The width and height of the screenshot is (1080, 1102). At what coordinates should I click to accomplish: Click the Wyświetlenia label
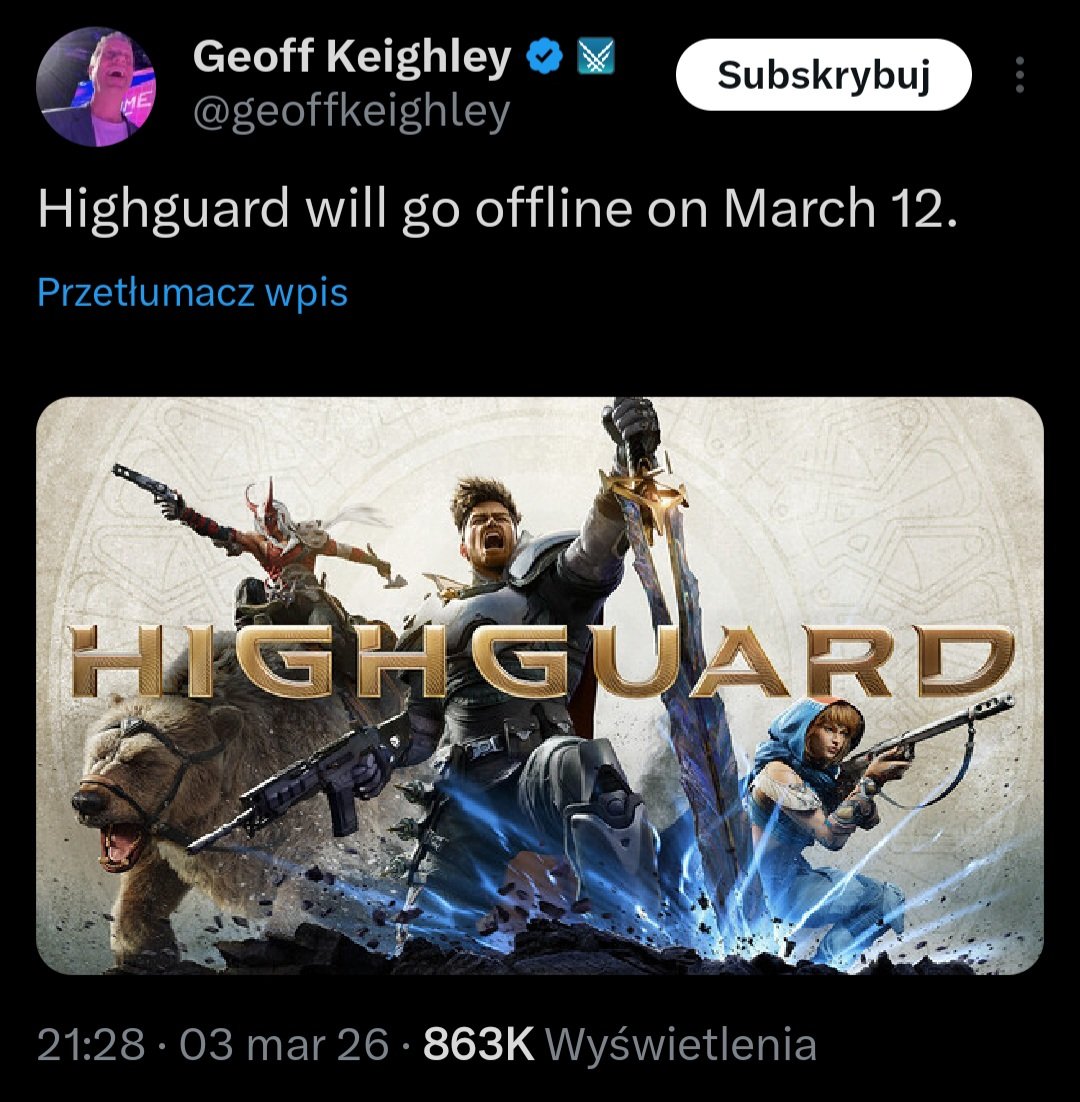coord(681,1044)
